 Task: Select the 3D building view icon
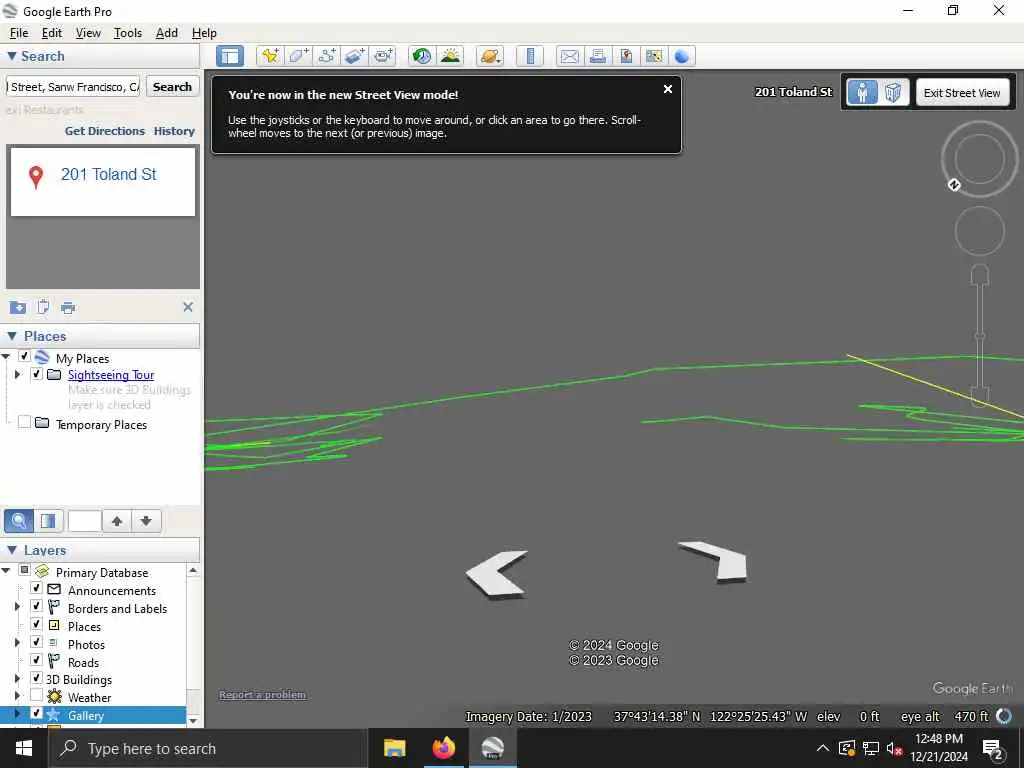coord(893,92)
